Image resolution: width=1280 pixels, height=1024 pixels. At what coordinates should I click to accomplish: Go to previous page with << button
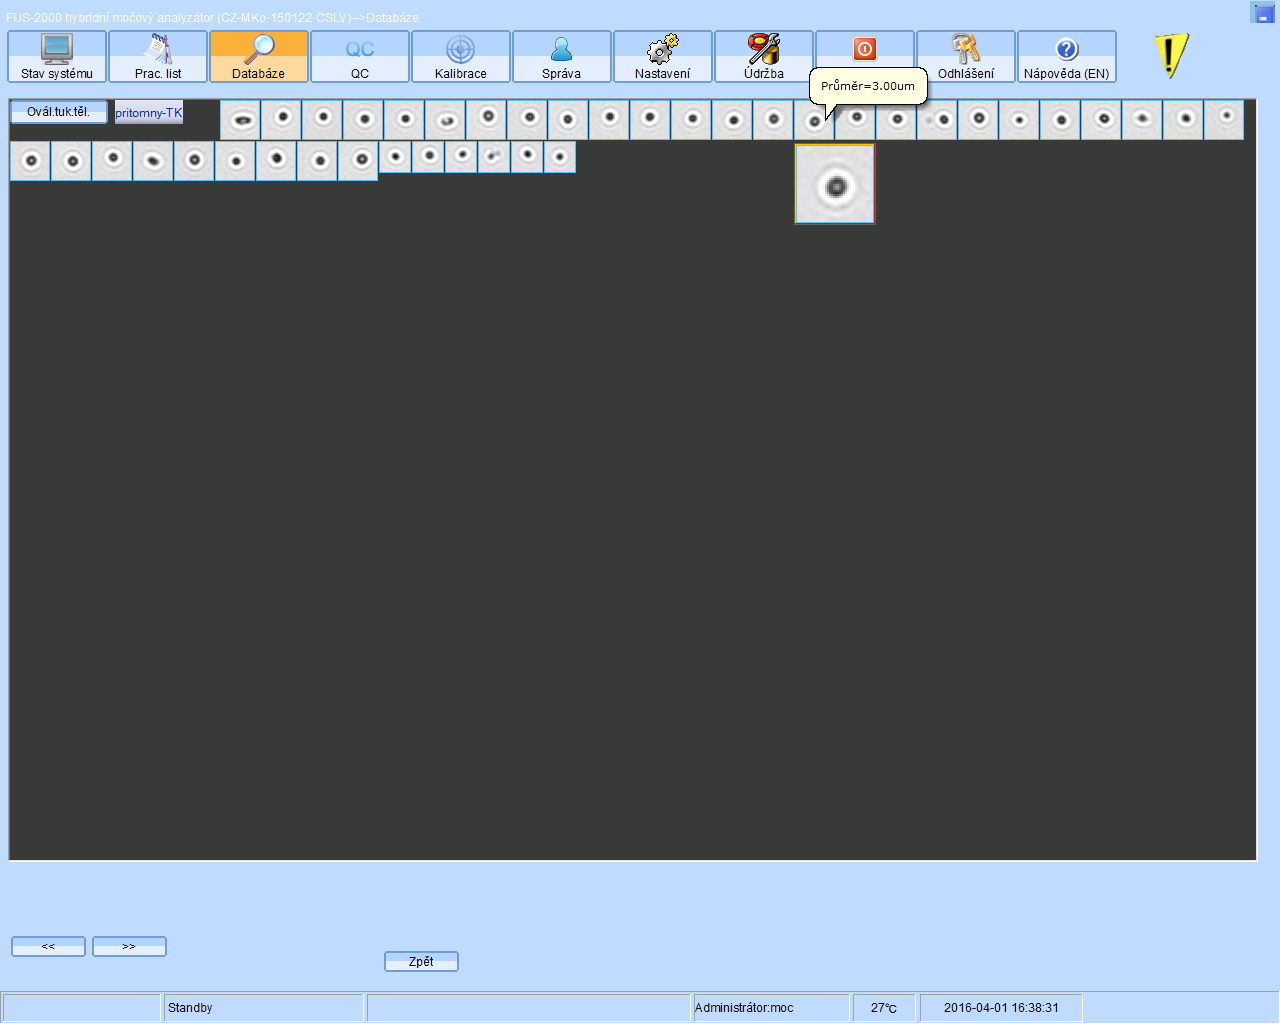coord(48,946)
